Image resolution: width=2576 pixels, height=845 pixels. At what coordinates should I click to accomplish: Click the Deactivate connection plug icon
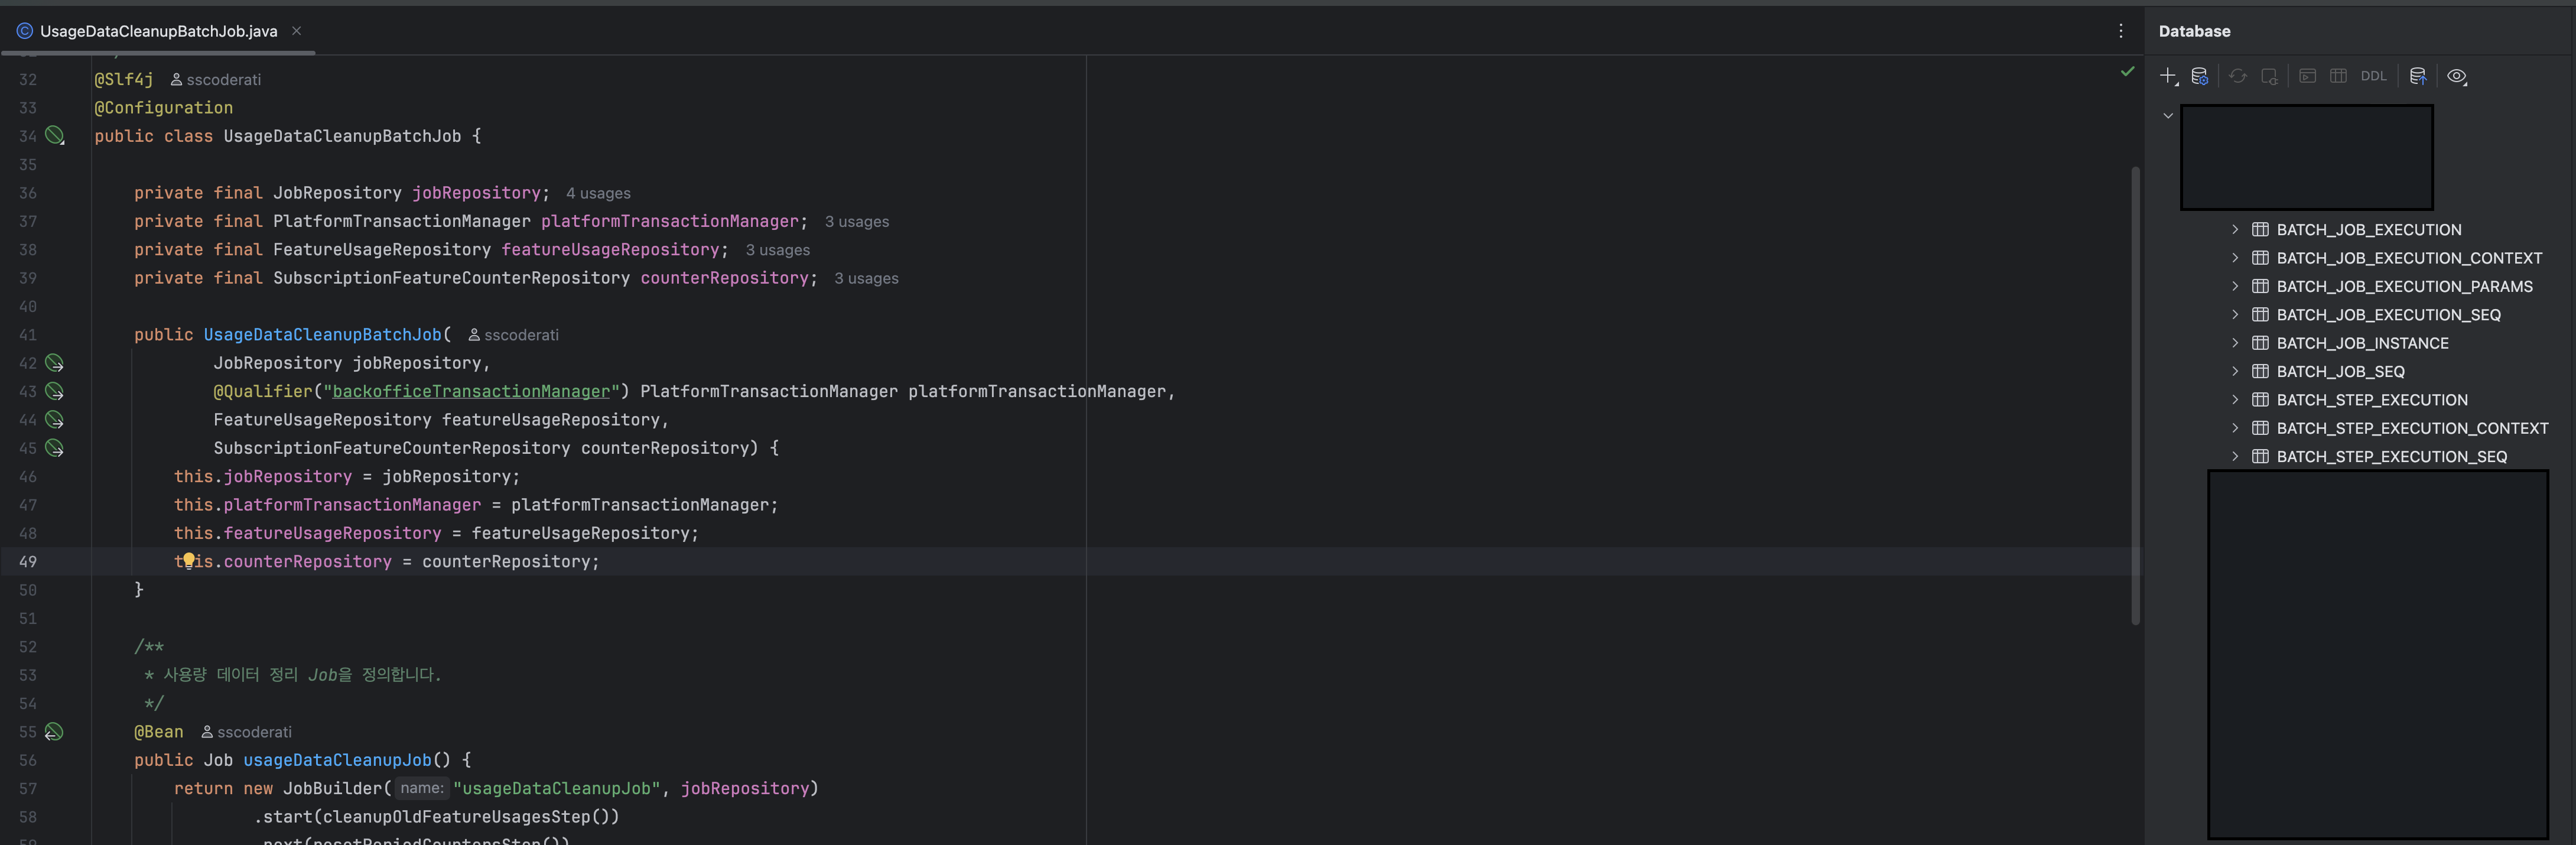coord(2269,76)
